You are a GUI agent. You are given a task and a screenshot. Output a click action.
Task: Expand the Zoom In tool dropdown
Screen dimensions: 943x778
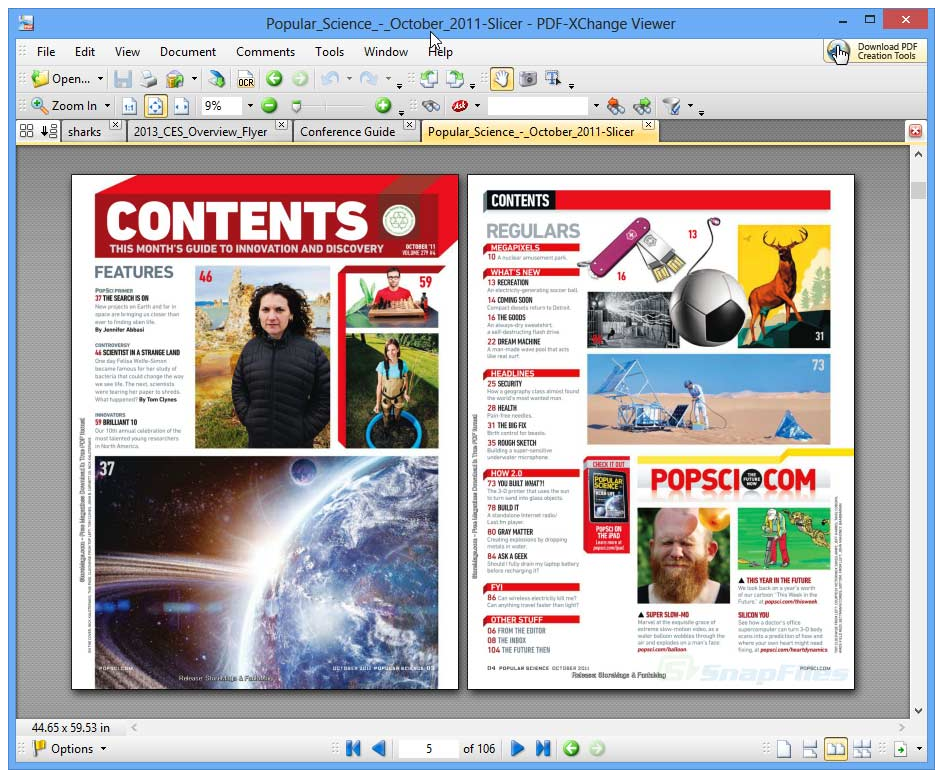point(107,106)
